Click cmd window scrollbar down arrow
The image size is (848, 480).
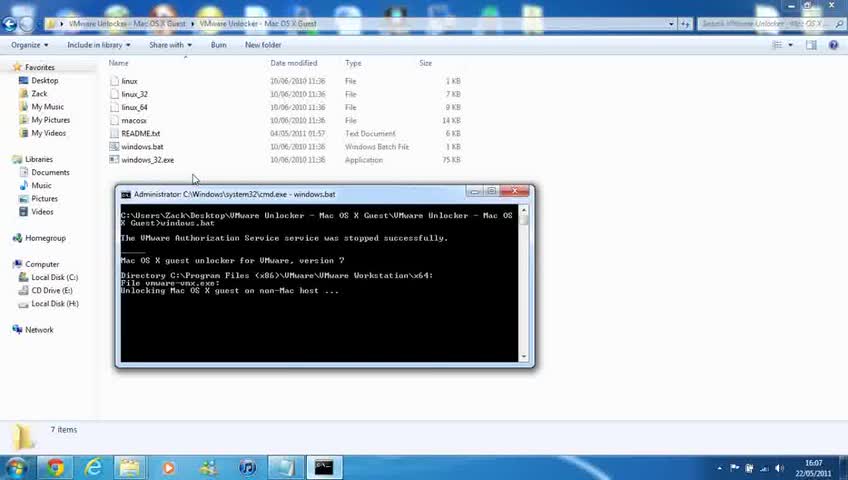pos(524,357)
